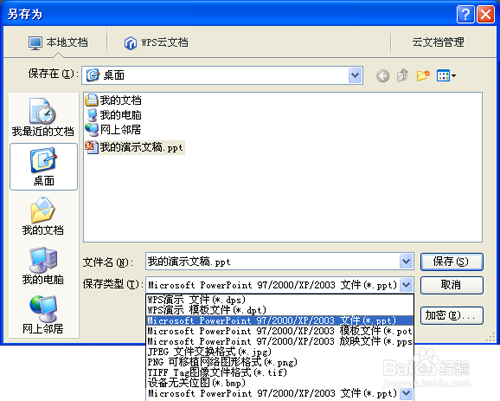Image resolution: width=500 pixels, height=401 pixels.
Task: Switch to the WPS云文档 tab
Action: pos(156,43)
